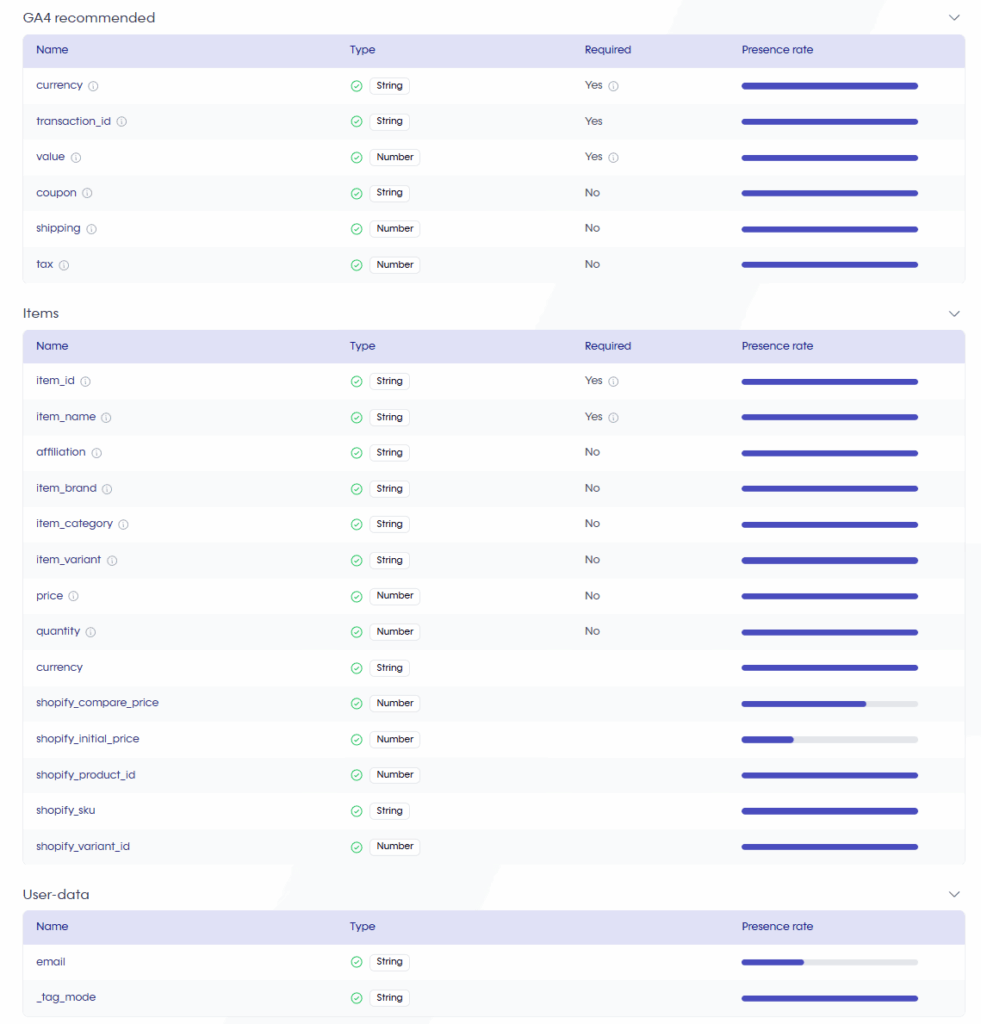Click Type column header in User-data table
Viewport: 981px width, 1024px height.
[x=362, y=927]
